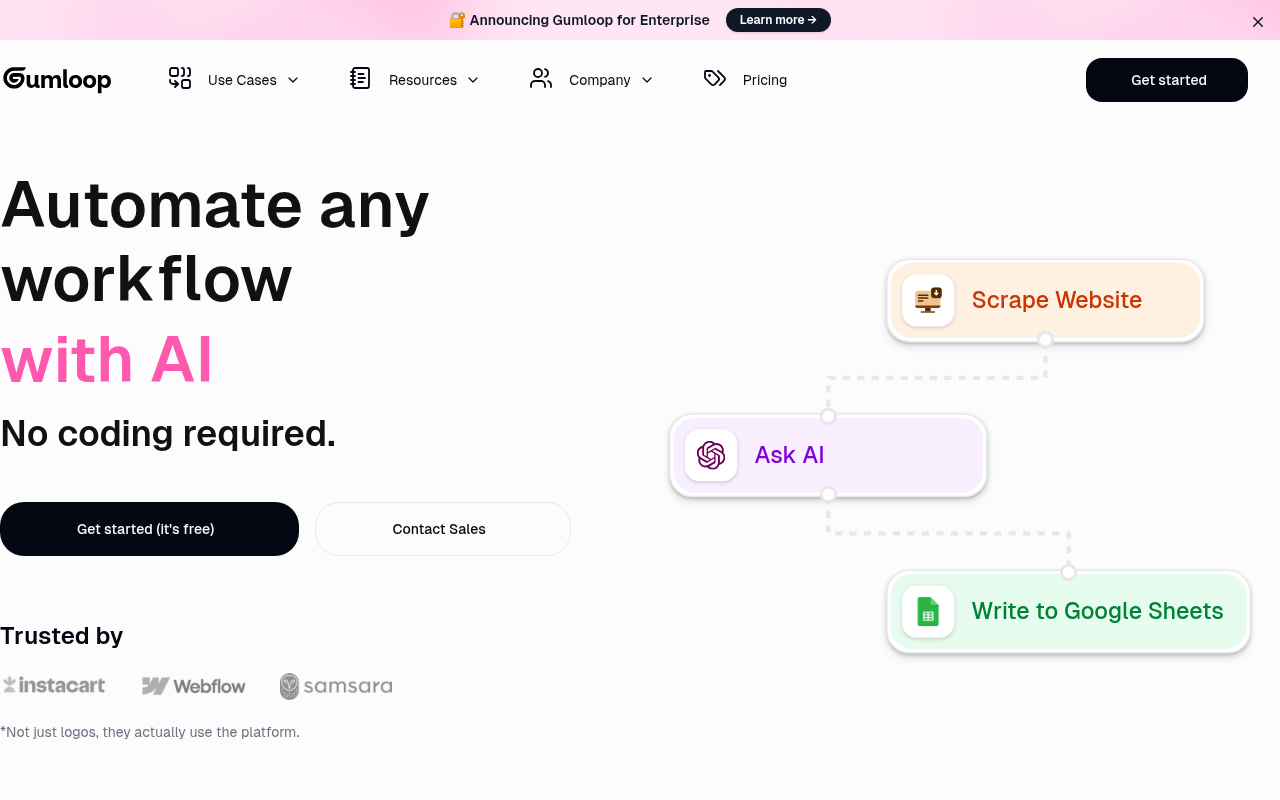Follow the Learn more link in the banner

tap(778, 19)
